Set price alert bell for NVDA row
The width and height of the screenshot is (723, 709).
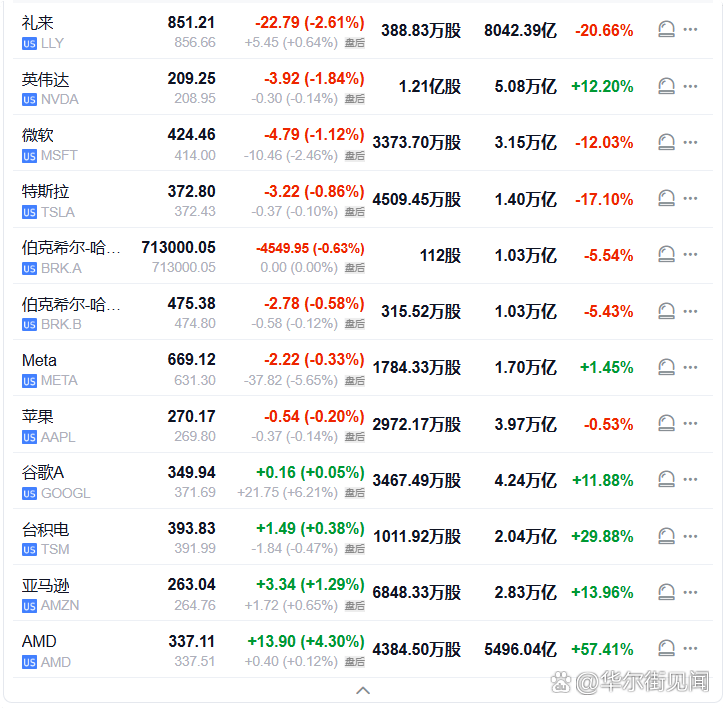pyautogui.click(x=666, y=86)
